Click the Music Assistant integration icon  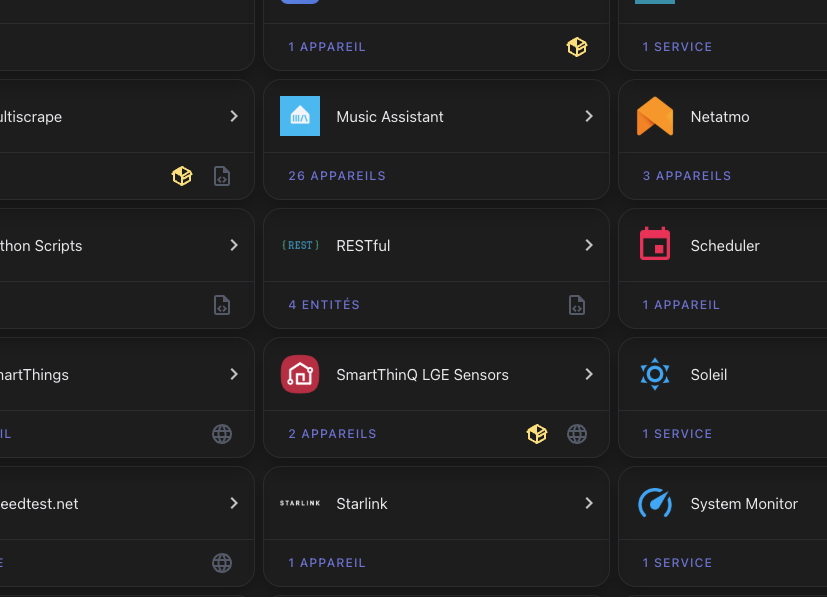coord(300,117)
